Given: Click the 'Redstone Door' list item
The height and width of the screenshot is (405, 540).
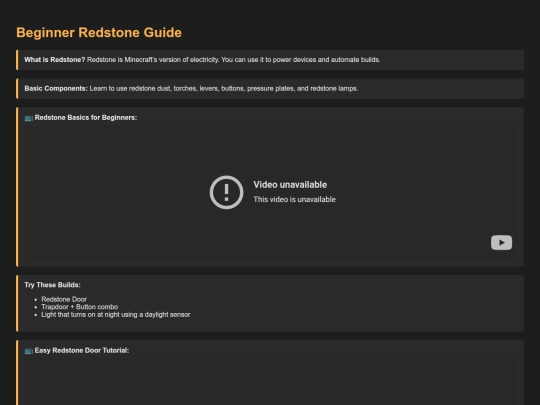Looking at the screenshot, I should 64,299.
